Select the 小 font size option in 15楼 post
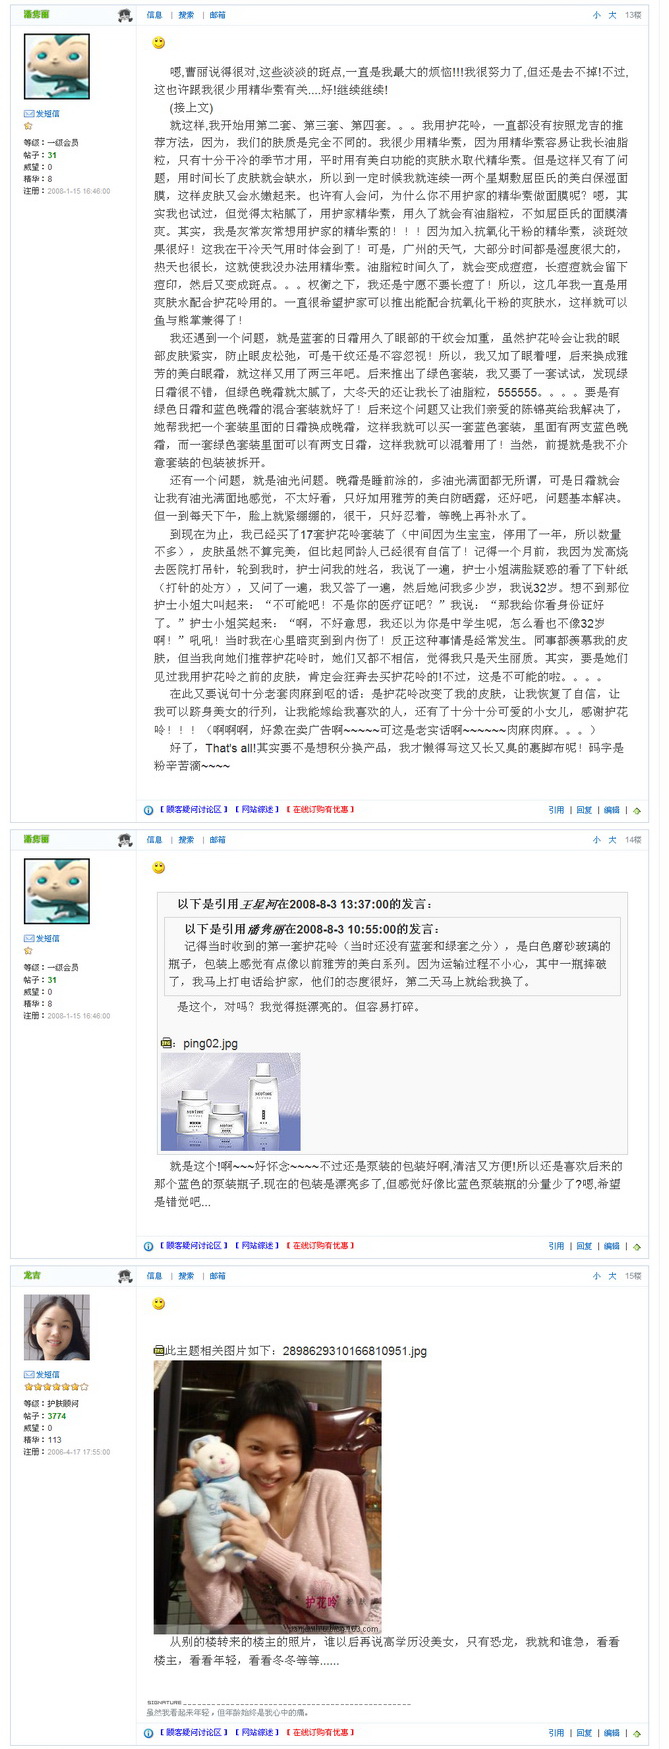 (x=597, y=1276)
